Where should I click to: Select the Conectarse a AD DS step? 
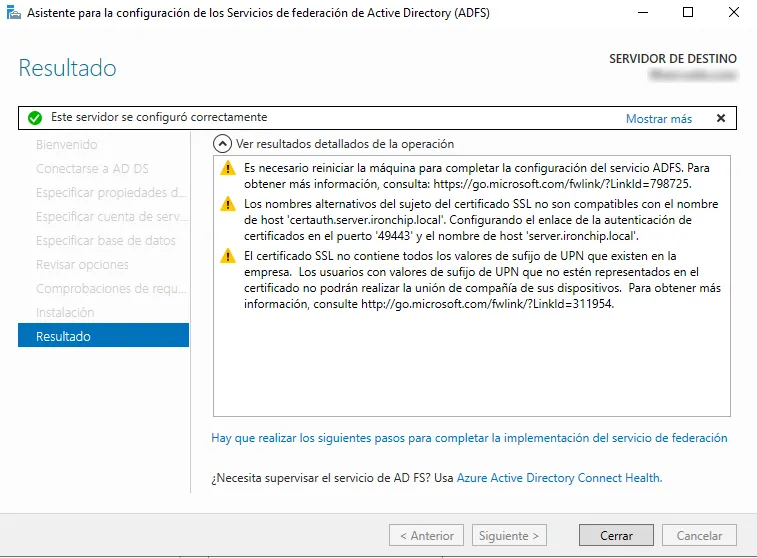[x=92, y=168]
